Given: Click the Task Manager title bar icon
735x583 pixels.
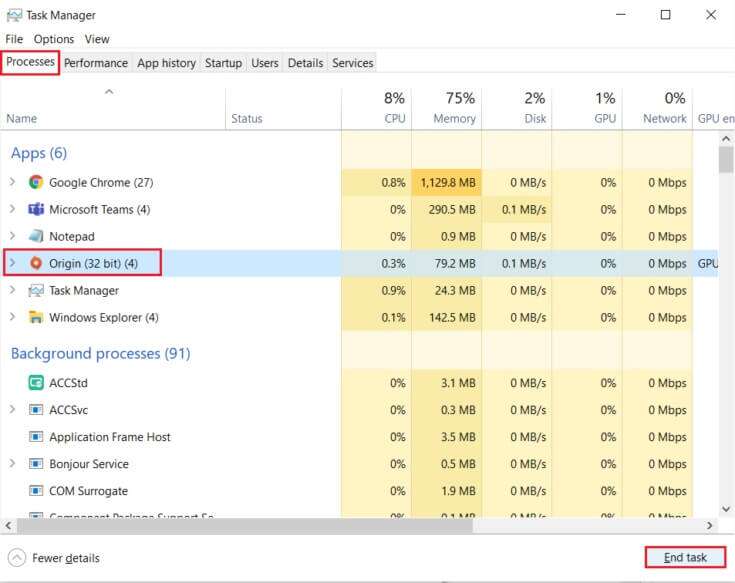Looking at the screenshot, I should (14, 15).
